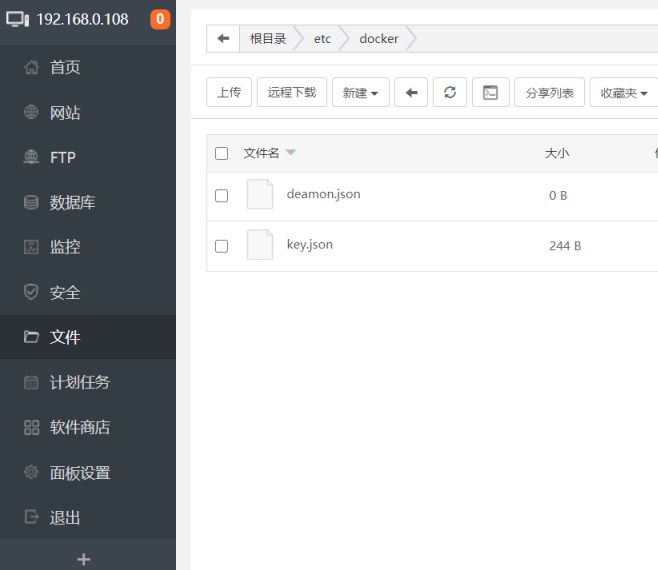Click the FTP globe icon in sidebar
Screen dimensions: 658x570
tap(31, 157)
